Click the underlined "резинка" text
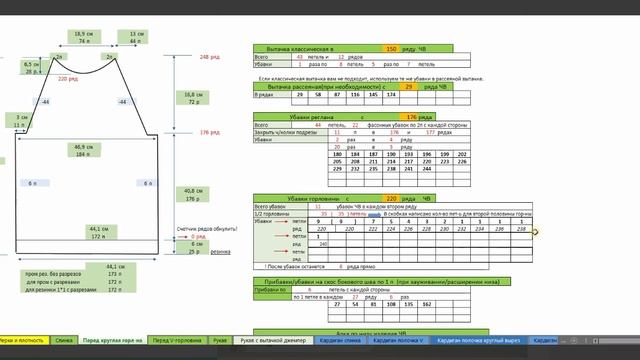This screenshot has height=360, width=640. [x=220, y=252]
